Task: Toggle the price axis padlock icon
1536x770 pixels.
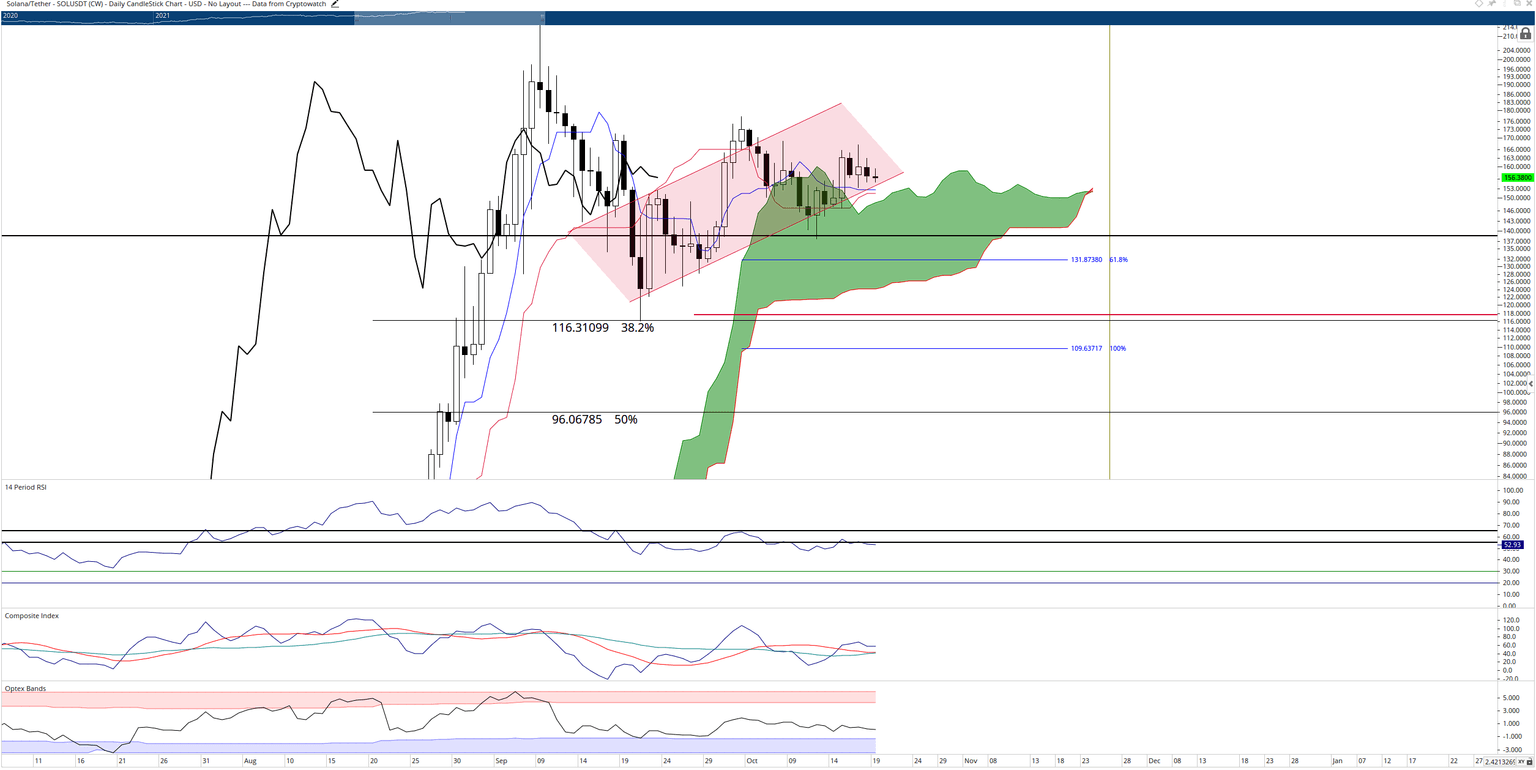Action: 1525,33
